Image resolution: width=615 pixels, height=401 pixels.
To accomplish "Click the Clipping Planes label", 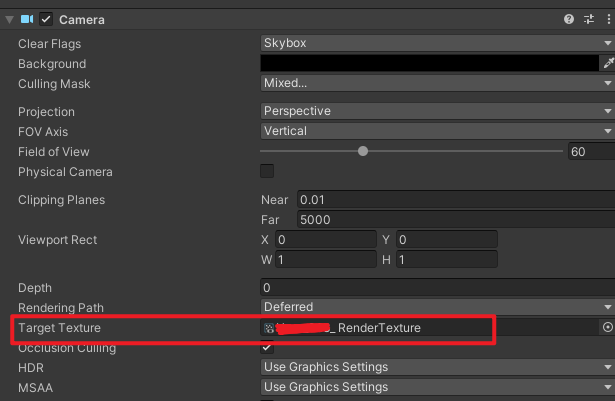I will coord(62,200).
